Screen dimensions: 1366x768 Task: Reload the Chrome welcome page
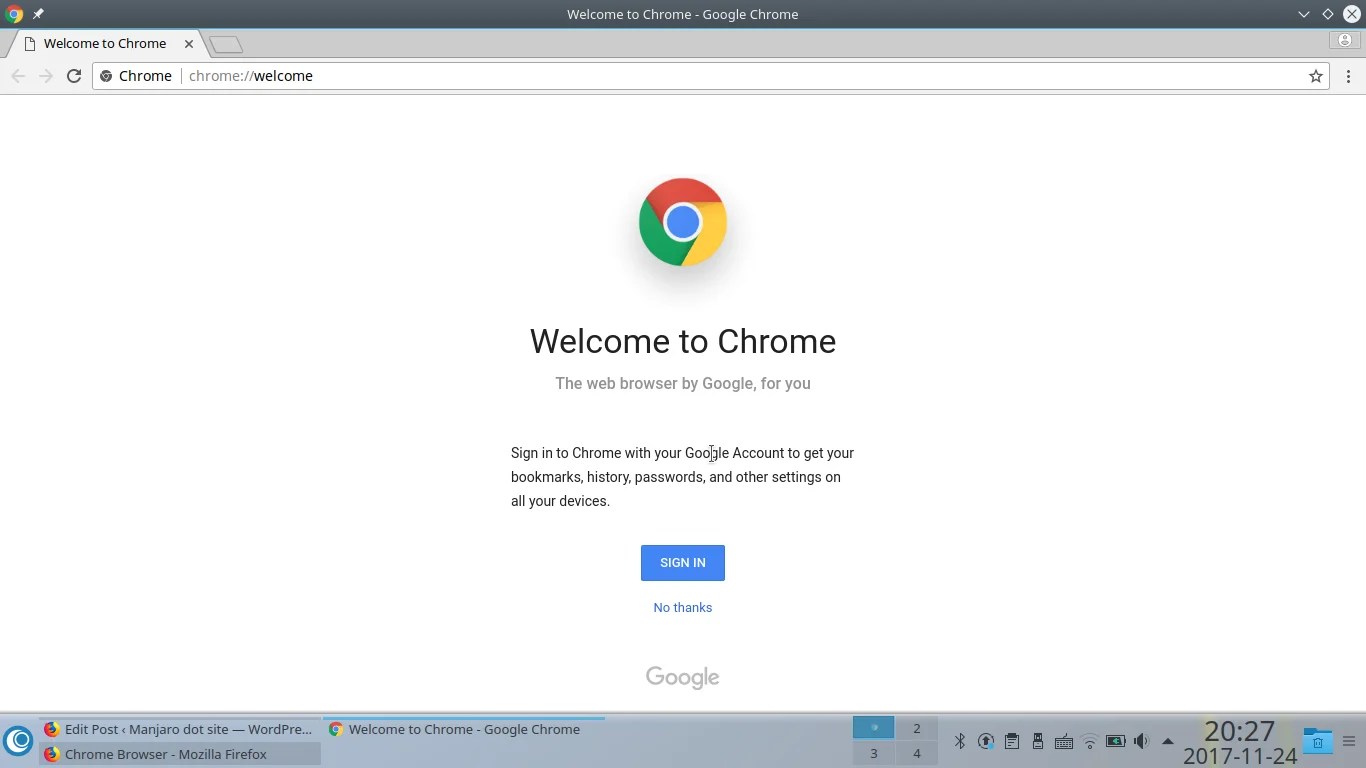coord(74,76)
